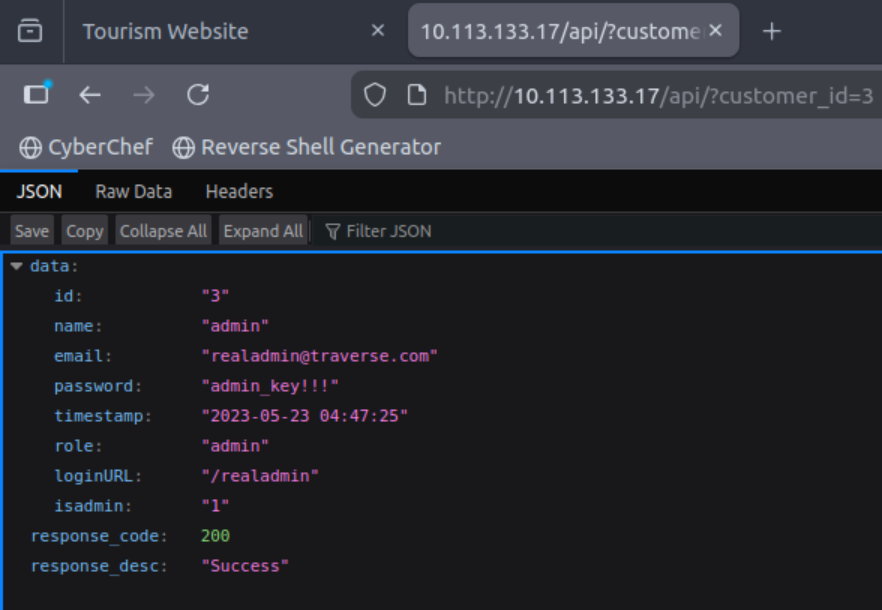Click the id value "3"
882x610 pixels.
click(215, 296)
